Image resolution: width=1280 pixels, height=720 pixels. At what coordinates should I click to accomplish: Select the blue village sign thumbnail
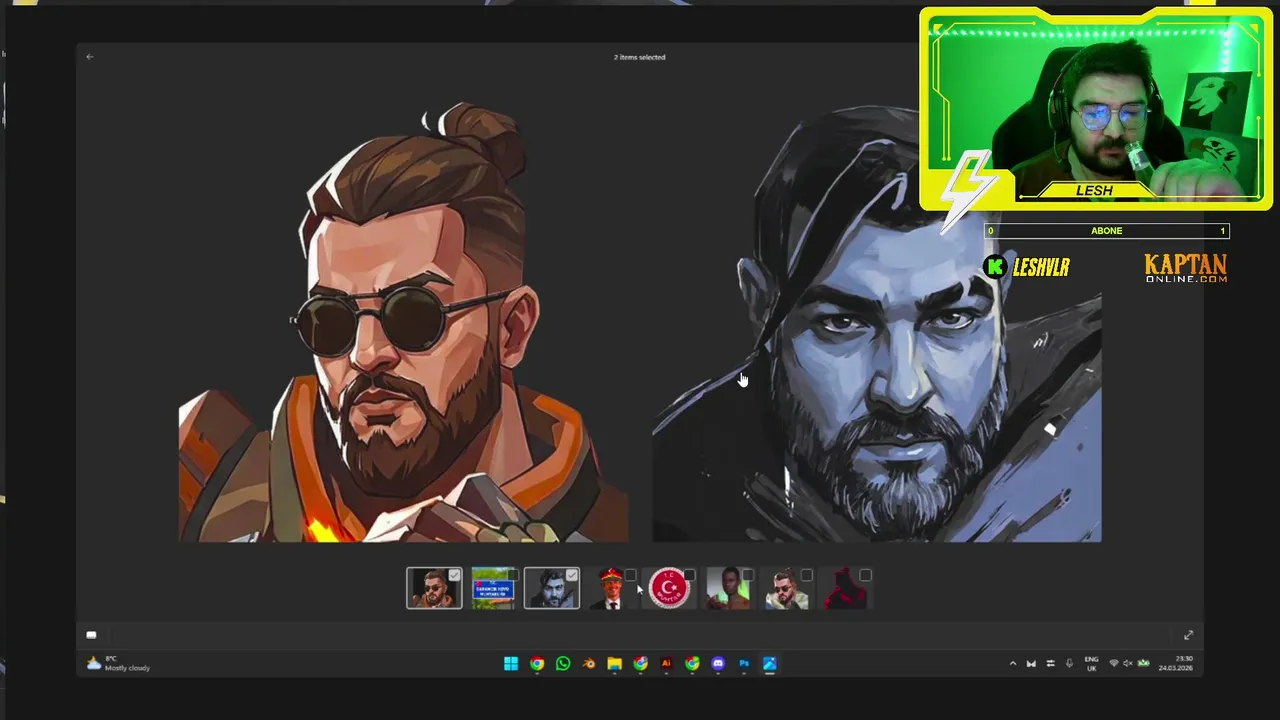point(493,589)
